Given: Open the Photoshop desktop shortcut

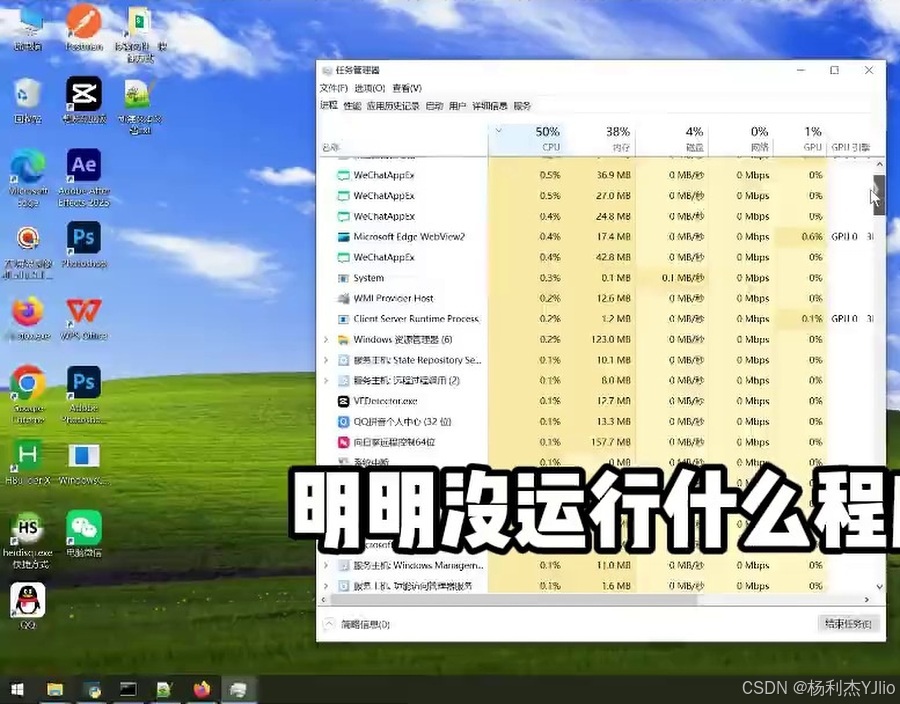Looking at the screenshot, I should tap(84, 244).
